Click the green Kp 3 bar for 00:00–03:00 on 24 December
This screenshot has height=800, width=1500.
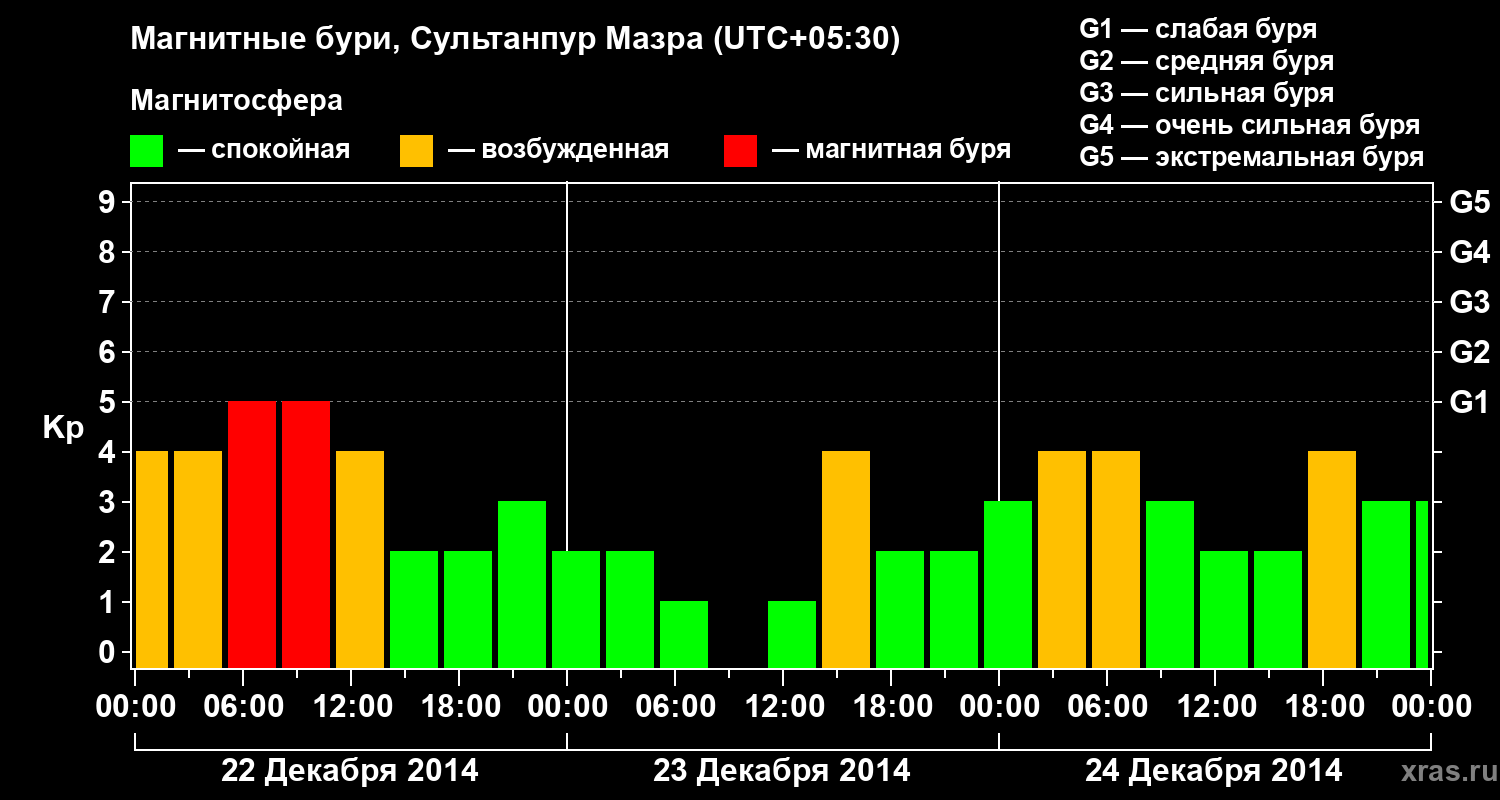[1008, 584]
